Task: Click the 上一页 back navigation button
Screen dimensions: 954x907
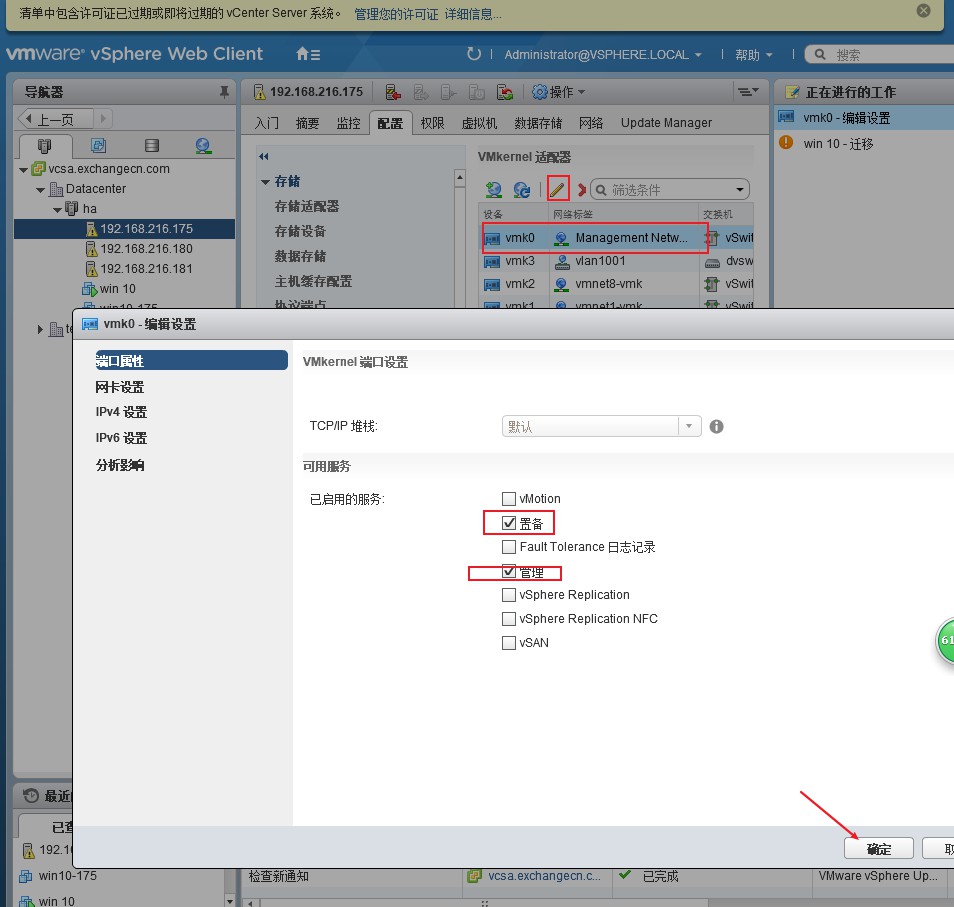Action: [55, 119]
